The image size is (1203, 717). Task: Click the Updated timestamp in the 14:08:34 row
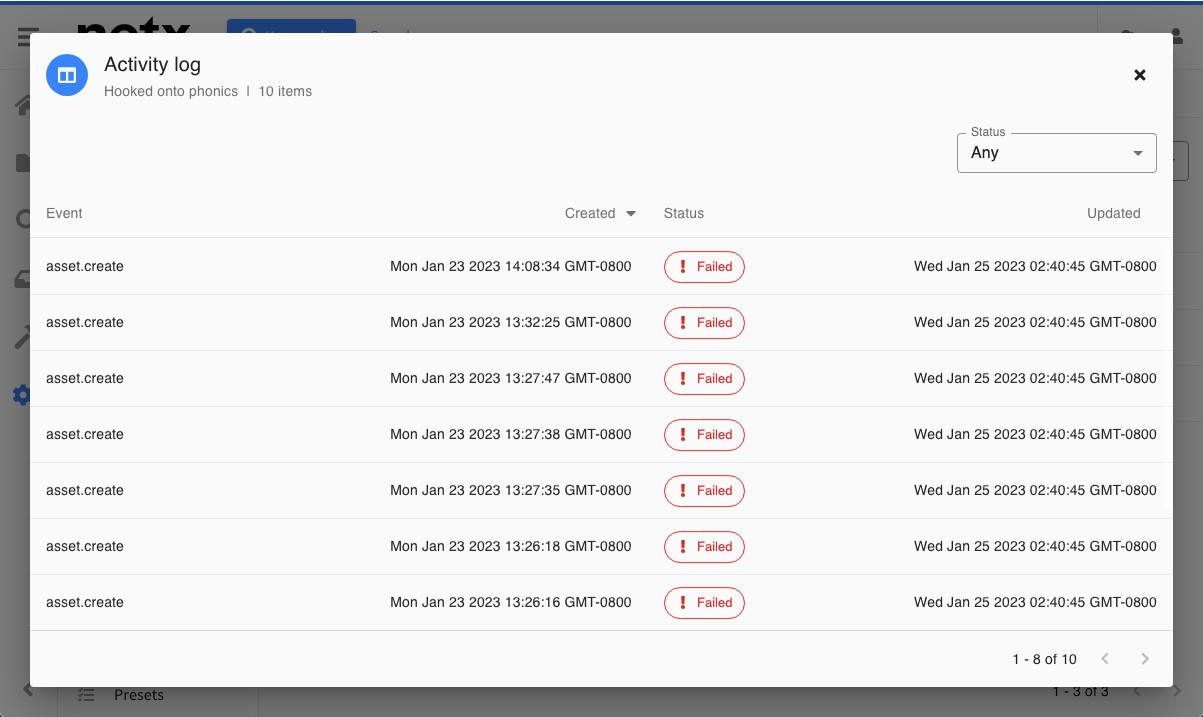tap(1035, 267)
